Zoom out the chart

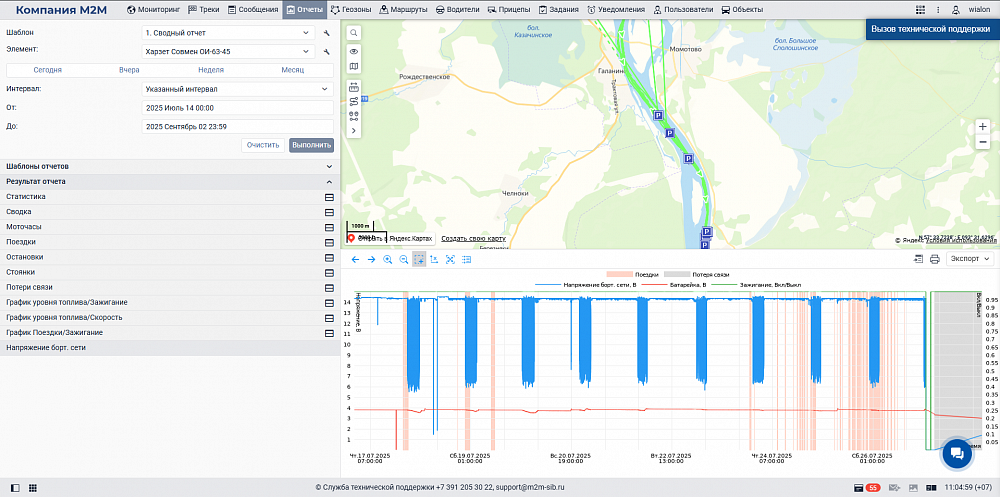403,259
